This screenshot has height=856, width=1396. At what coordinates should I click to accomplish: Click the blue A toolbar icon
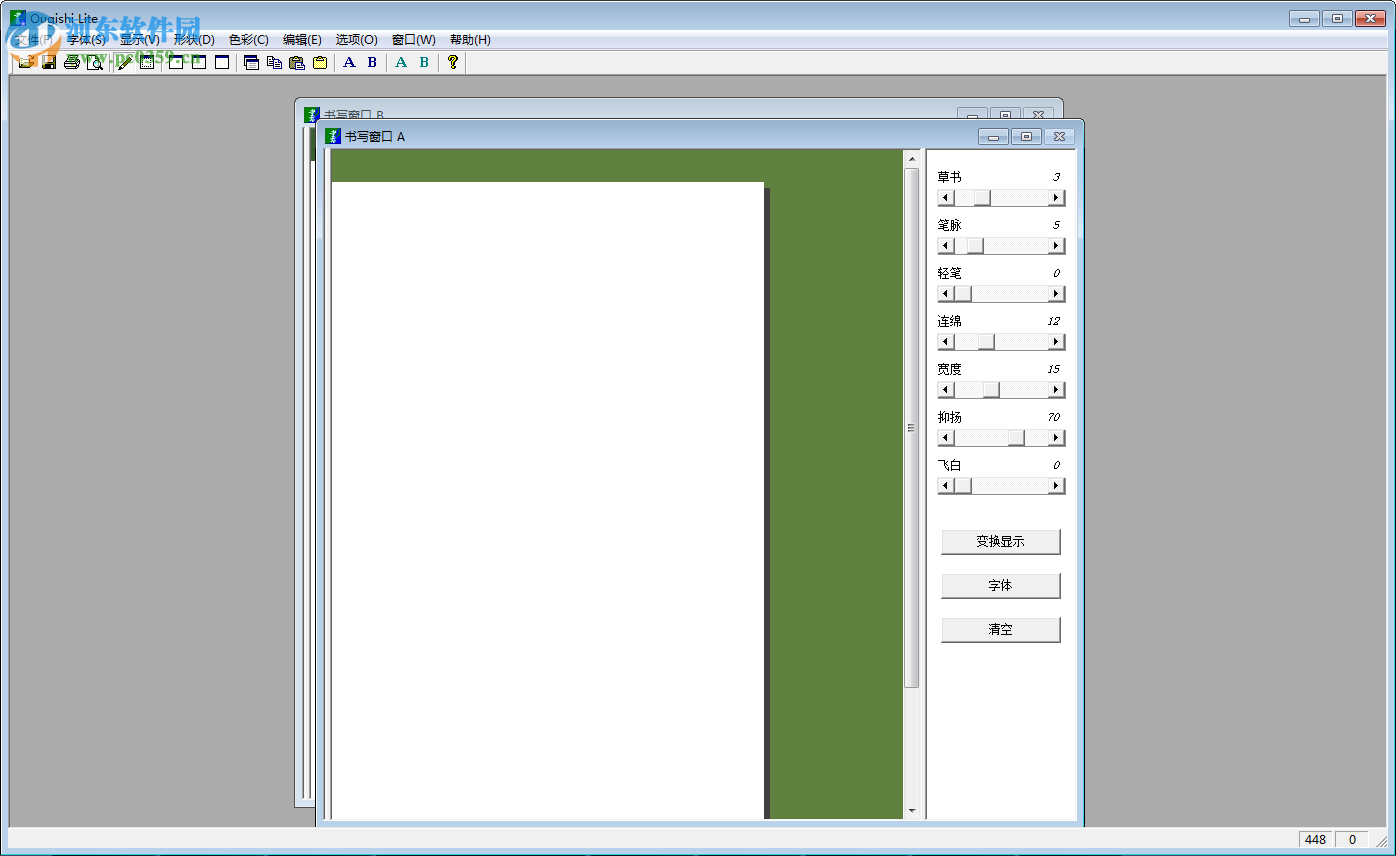[349, 63]
